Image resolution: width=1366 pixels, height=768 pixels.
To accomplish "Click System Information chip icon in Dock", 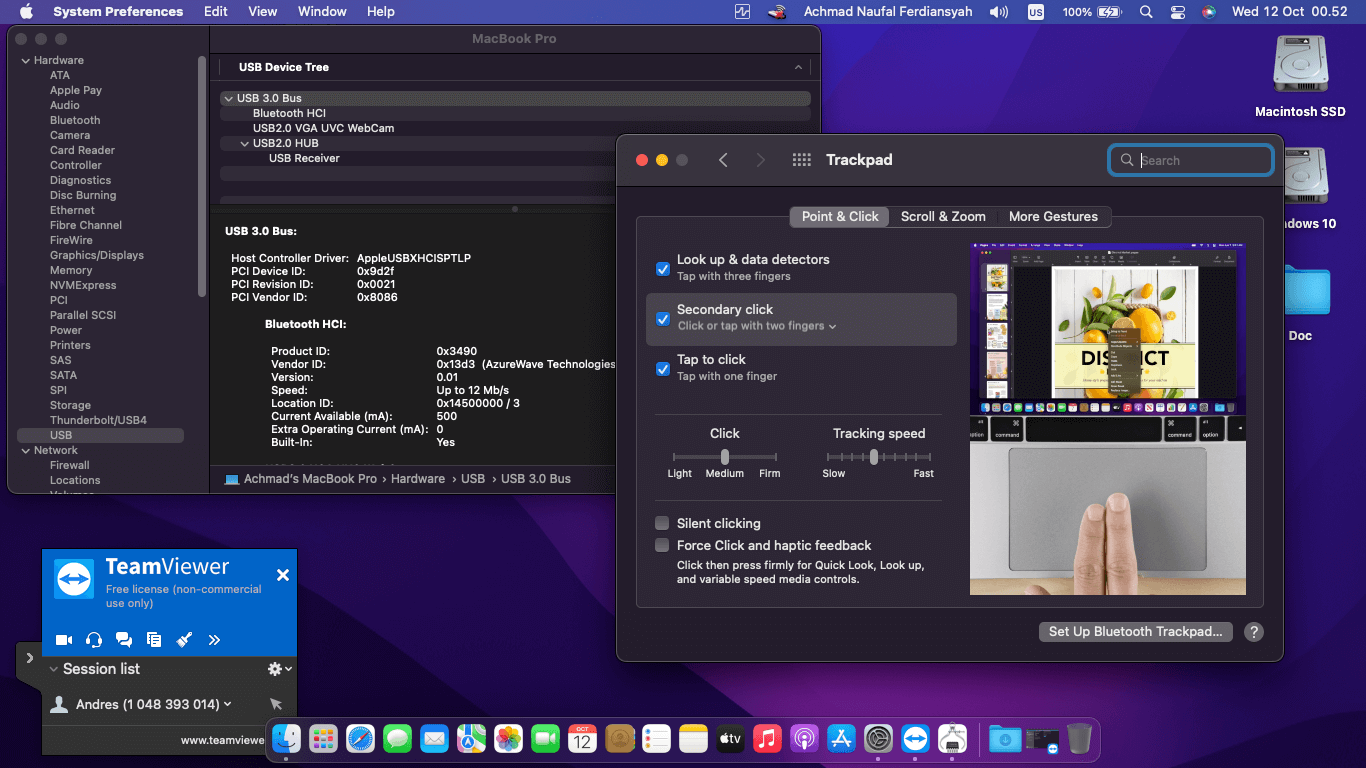I will click(953, 739).
